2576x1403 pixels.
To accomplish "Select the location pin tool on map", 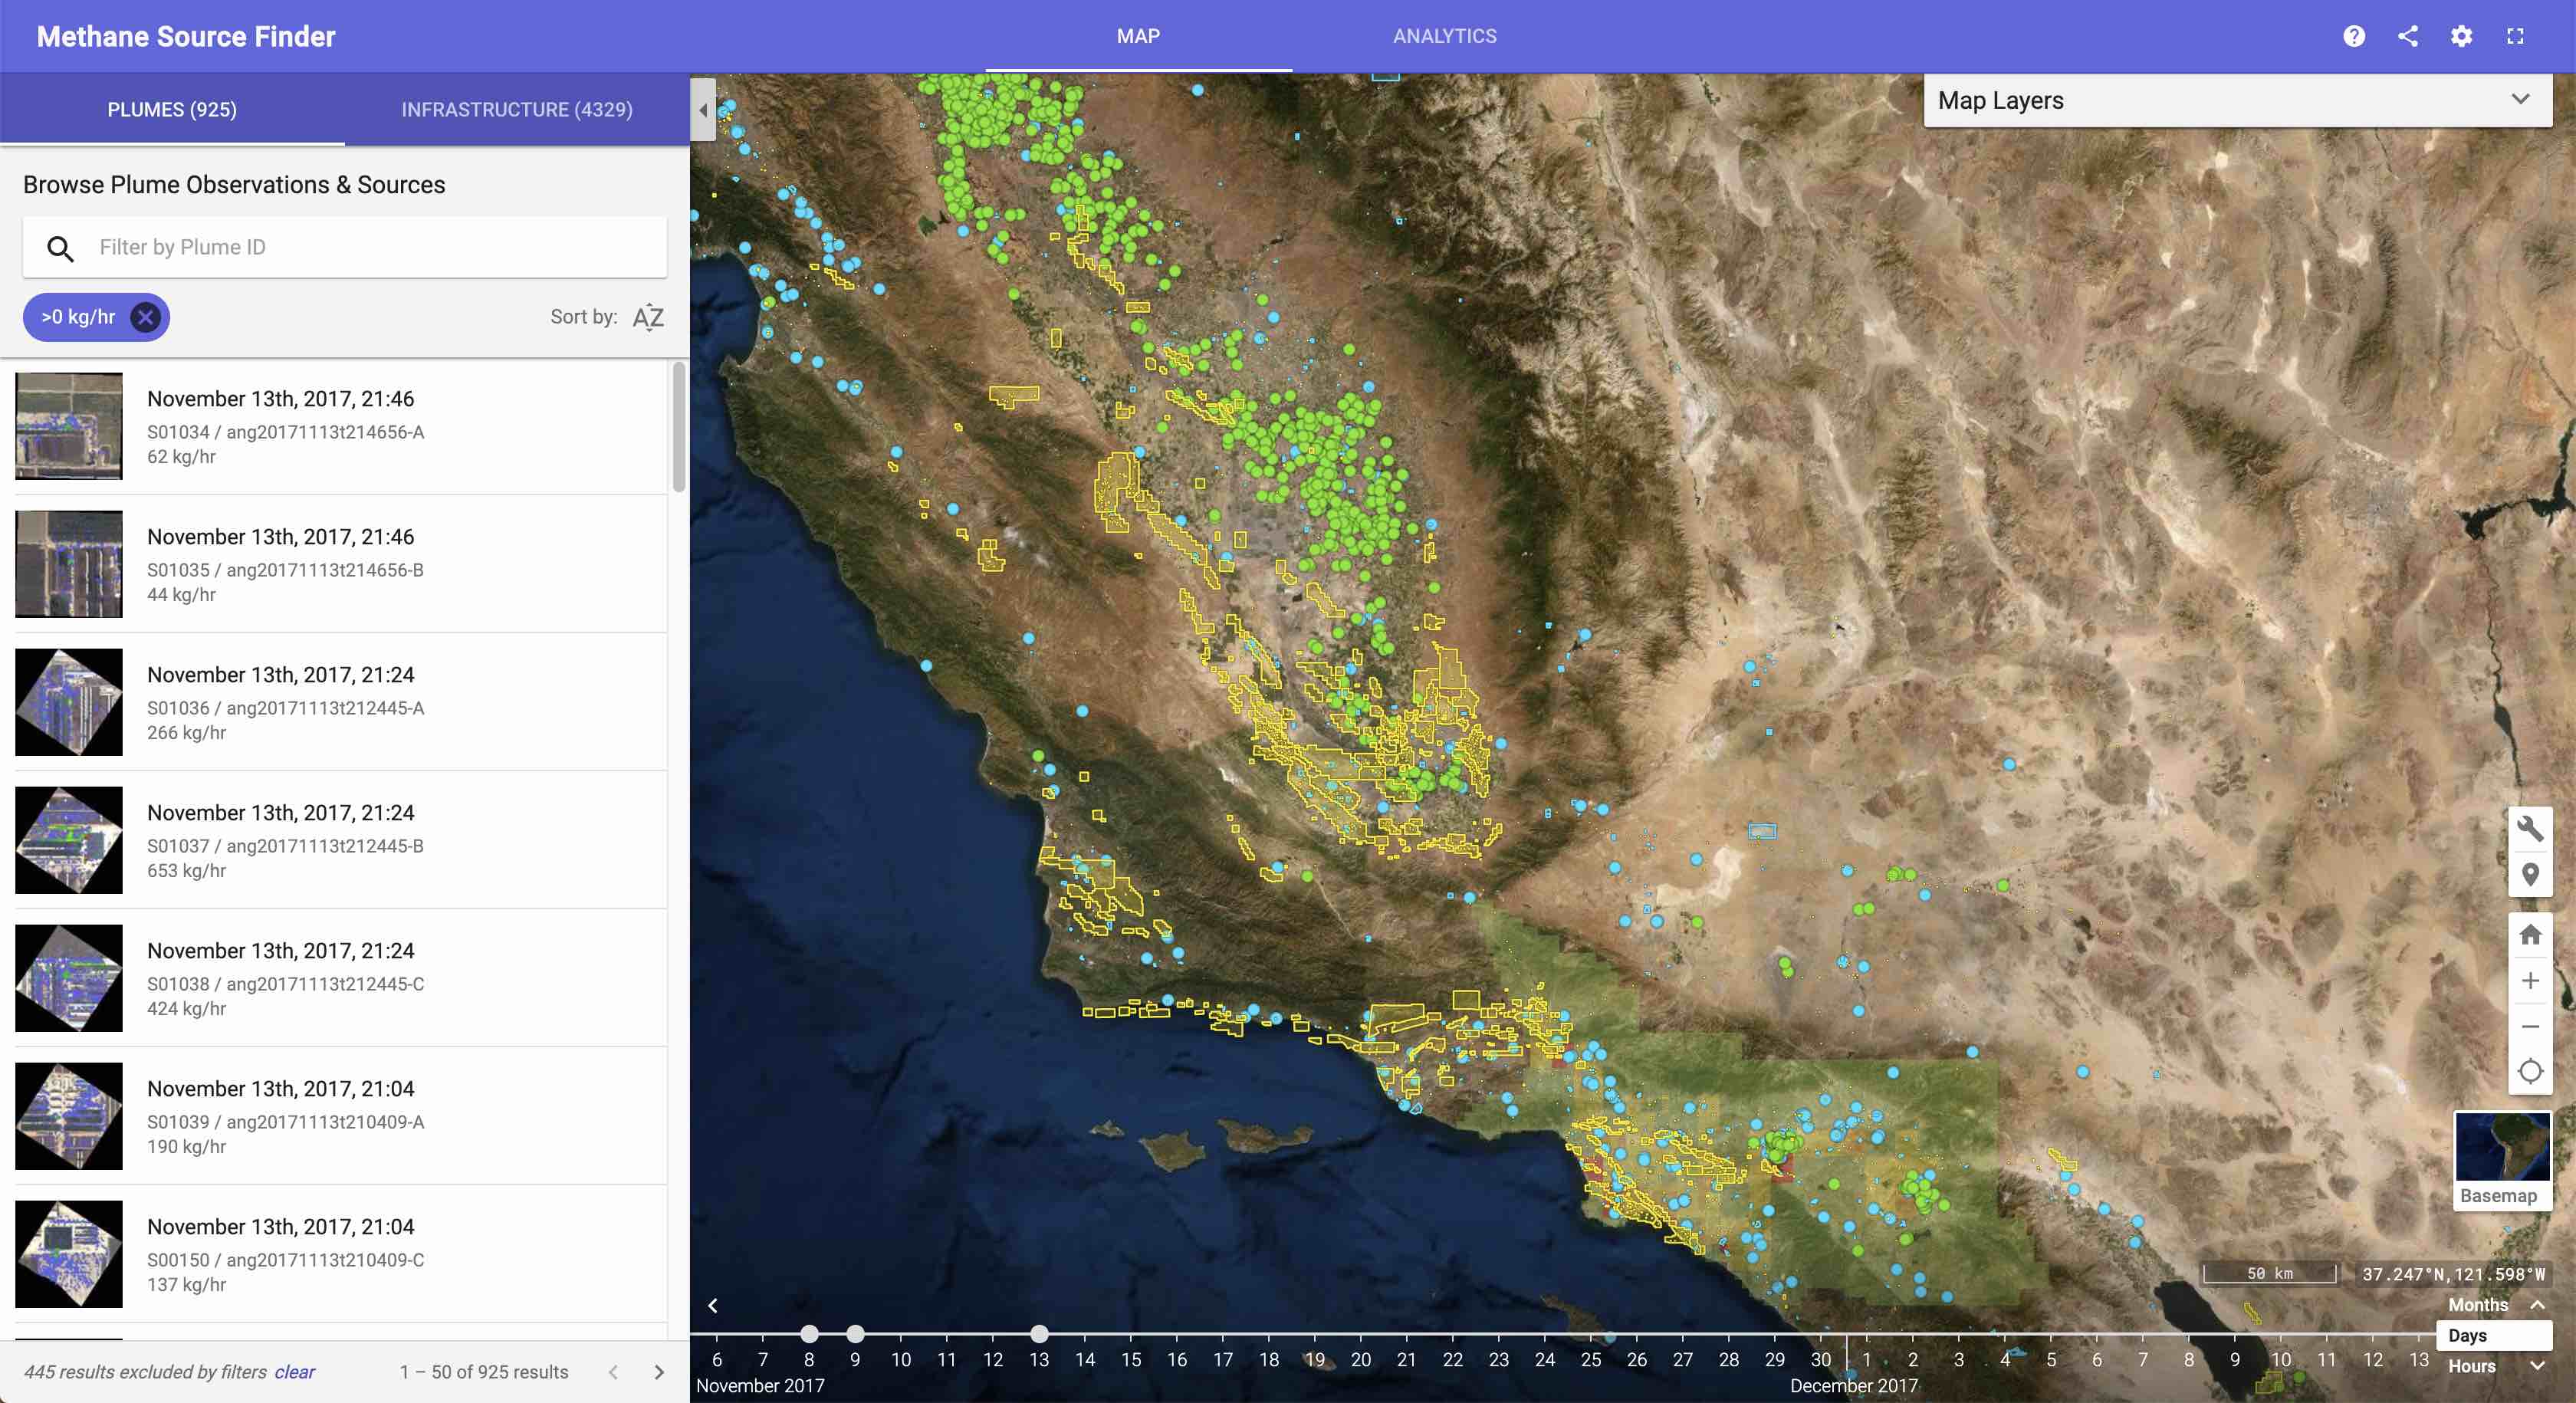I will click(2532, 874).
